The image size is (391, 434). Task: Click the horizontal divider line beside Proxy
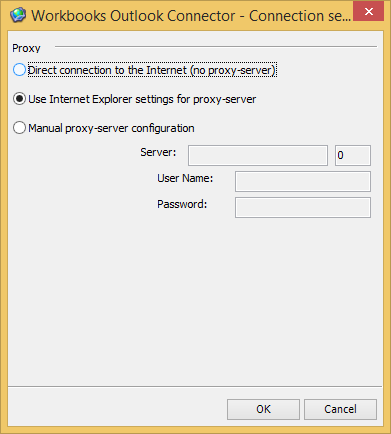(216, 46)
